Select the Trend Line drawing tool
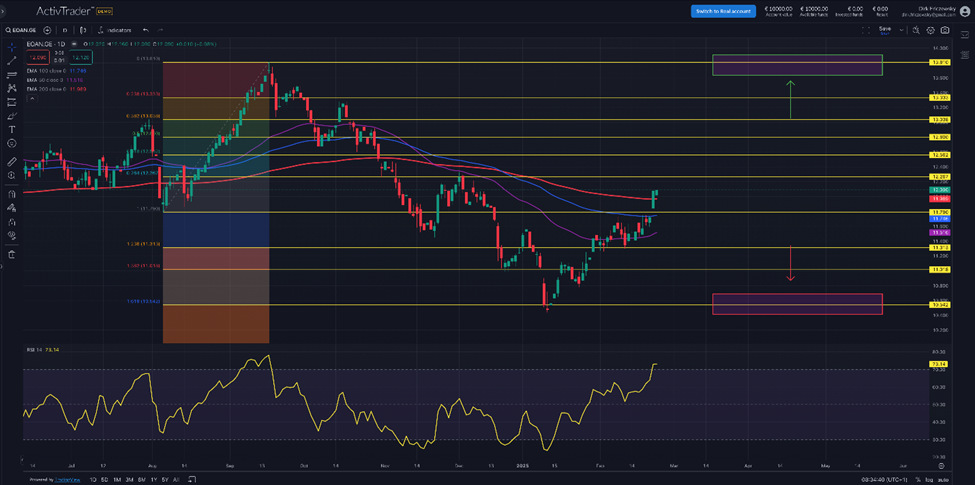Screen dimensions: 975x485 click(x=12, y=60)
